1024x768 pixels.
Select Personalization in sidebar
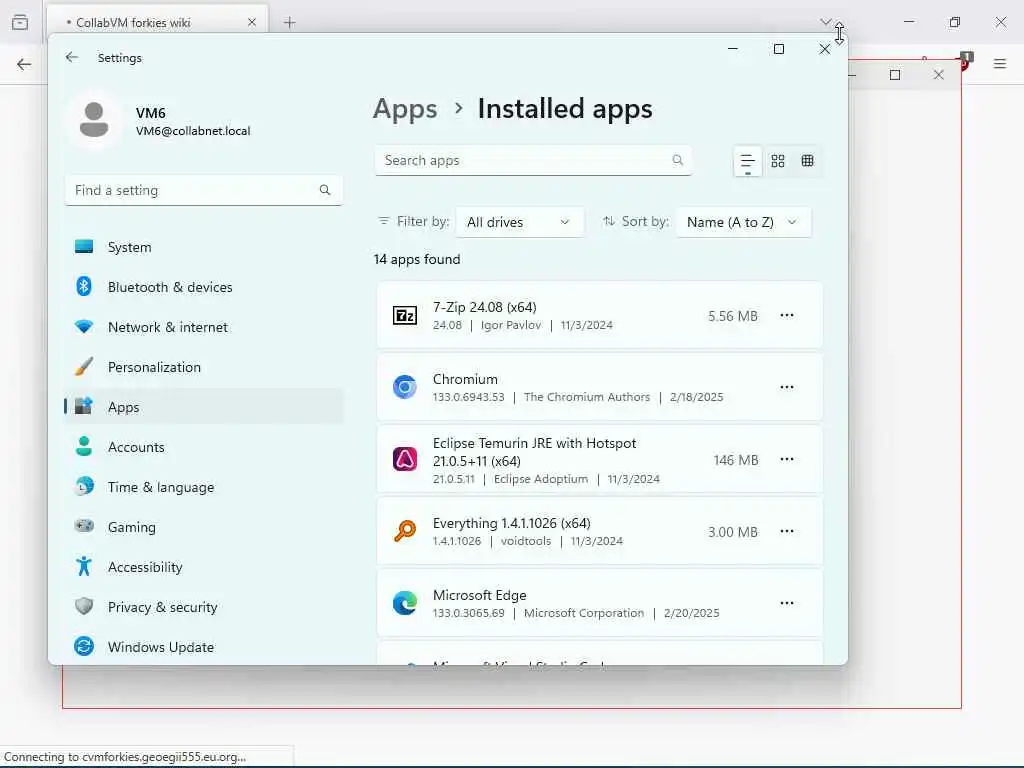point(204,367)
